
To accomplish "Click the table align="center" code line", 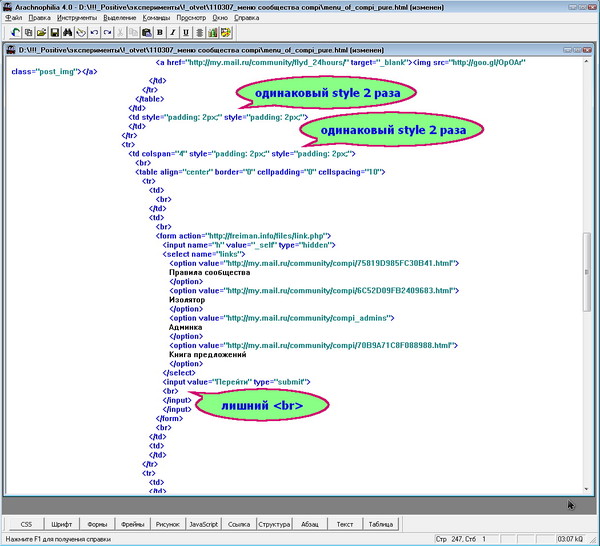I will [260, 172].
